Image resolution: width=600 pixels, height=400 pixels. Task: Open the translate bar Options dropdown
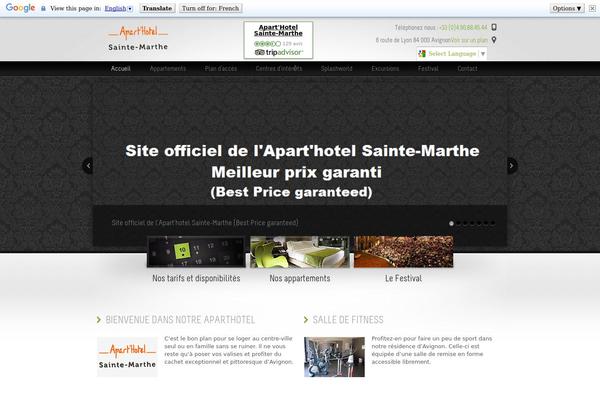[x=567, y=8]
